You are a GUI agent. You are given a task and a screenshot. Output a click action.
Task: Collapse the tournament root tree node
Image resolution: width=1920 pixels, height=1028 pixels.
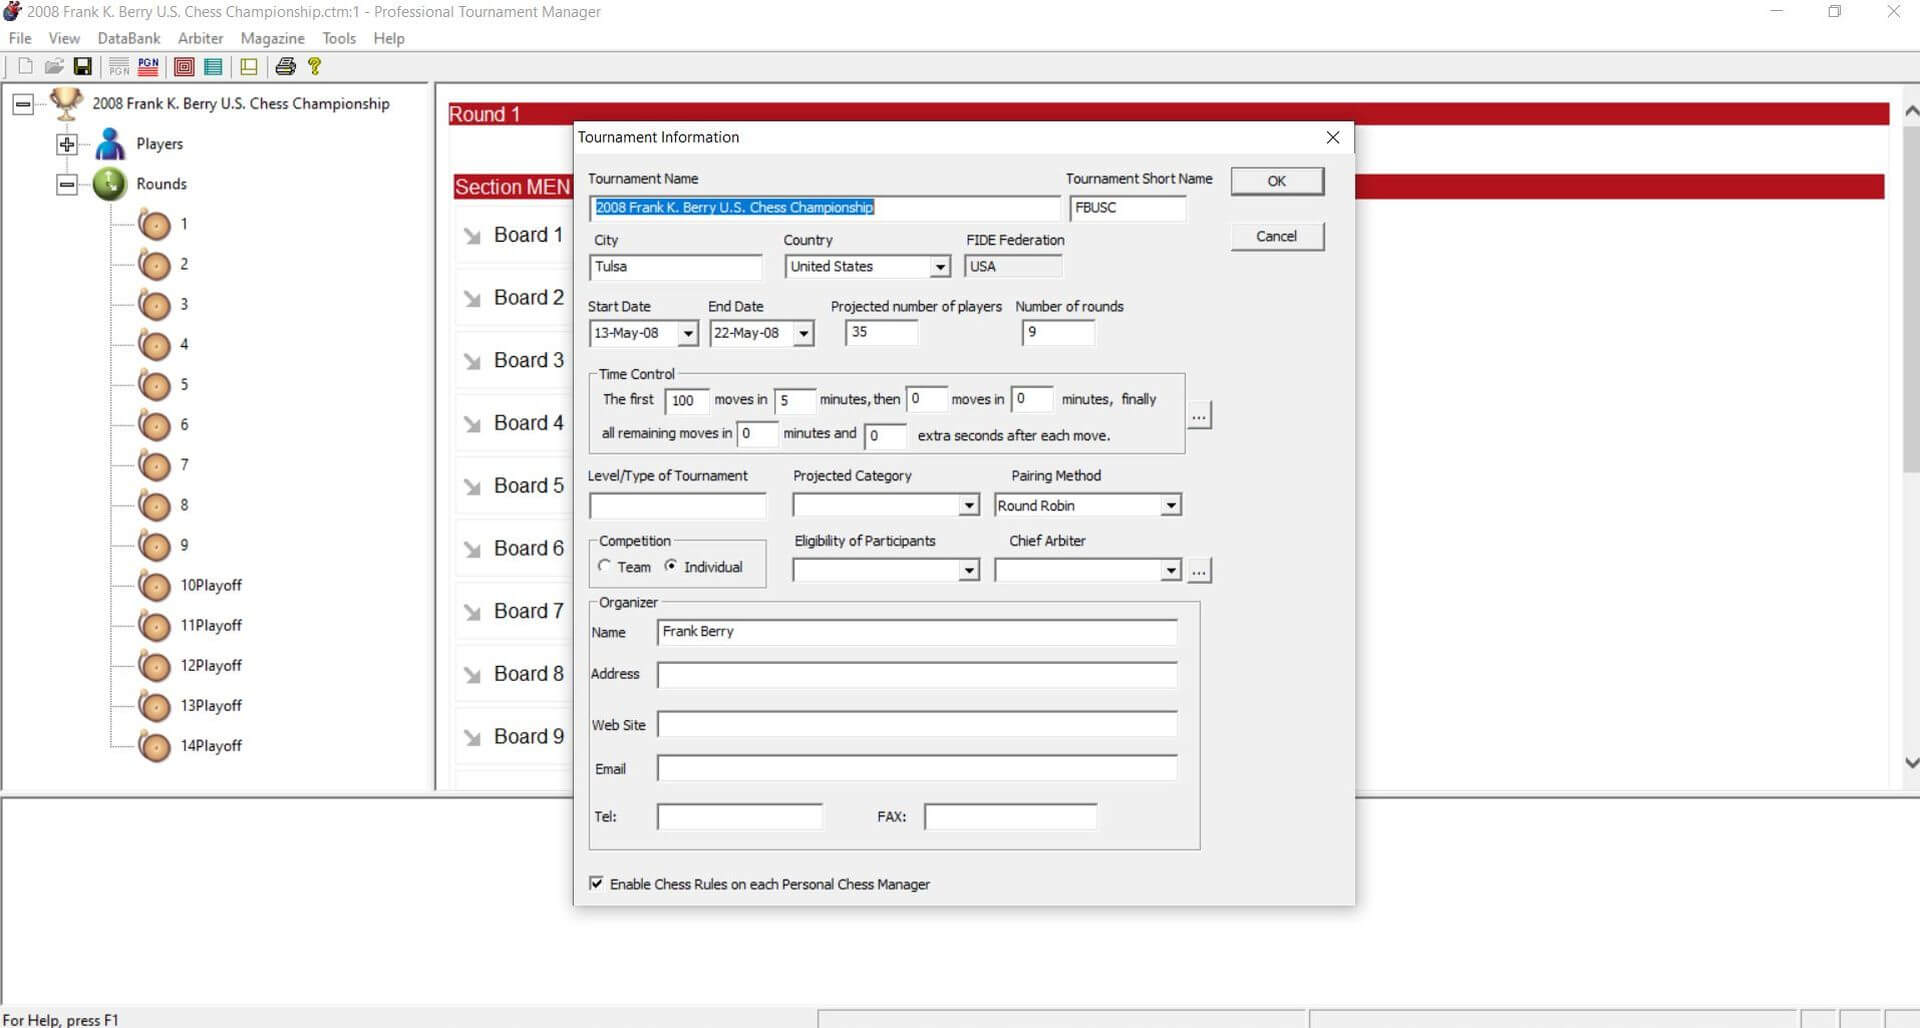tap(23, 104)
